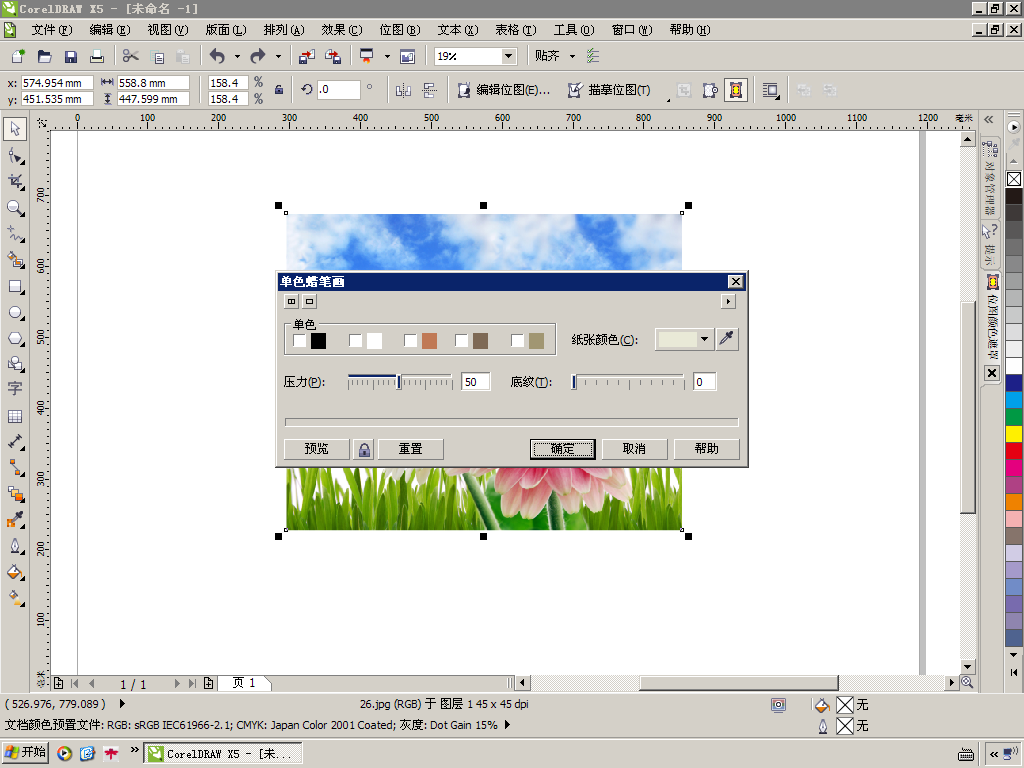Click the 预览 button
1024x768 pixels.
[317, 449]
